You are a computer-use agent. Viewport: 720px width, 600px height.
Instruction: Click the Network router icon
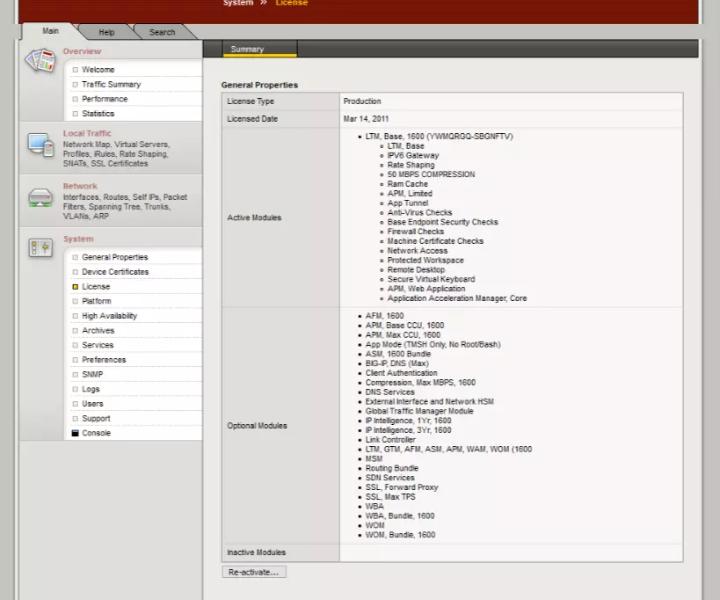coord(40,197)
